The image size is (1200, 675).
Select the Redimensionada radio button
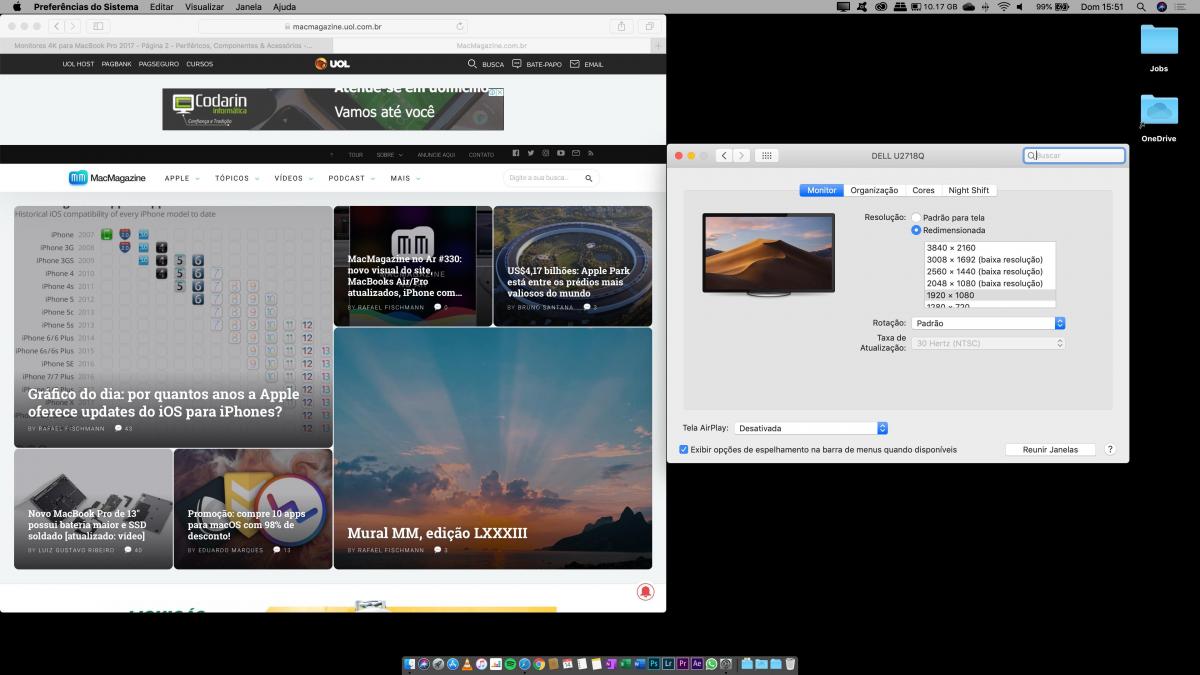pos(916,230)
